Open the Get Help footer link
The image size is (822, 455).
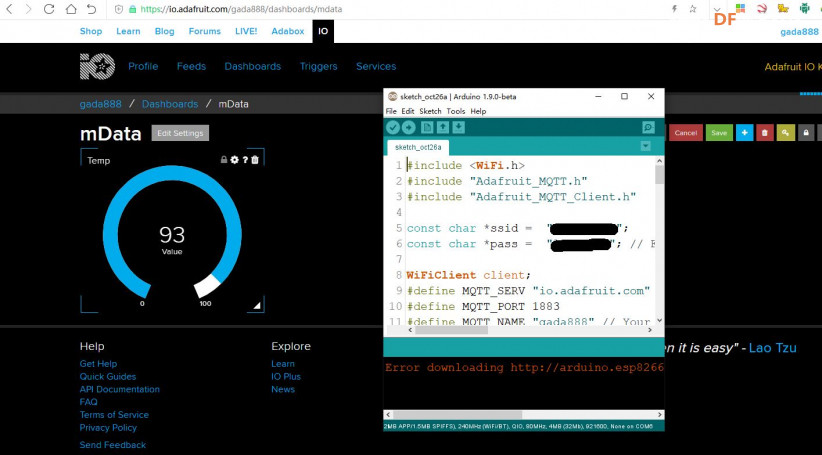click(98, 363)
